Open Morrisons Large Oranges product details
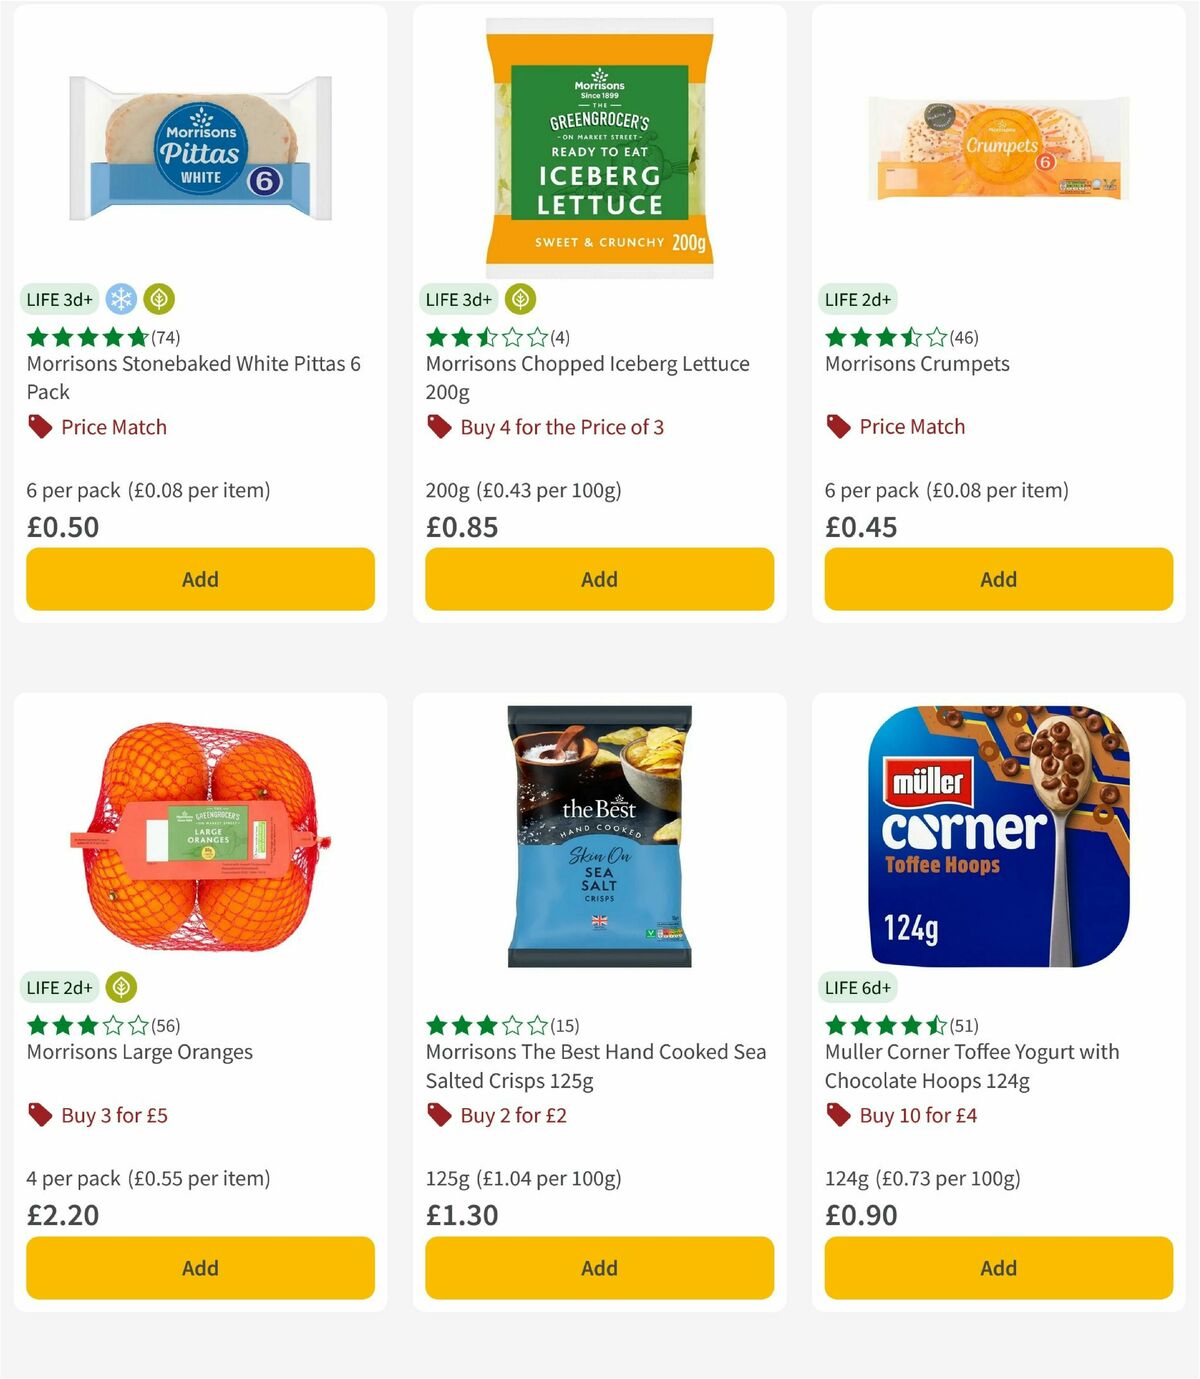This screenshot has width=1200, height=1379. (x=138, y=1052)
